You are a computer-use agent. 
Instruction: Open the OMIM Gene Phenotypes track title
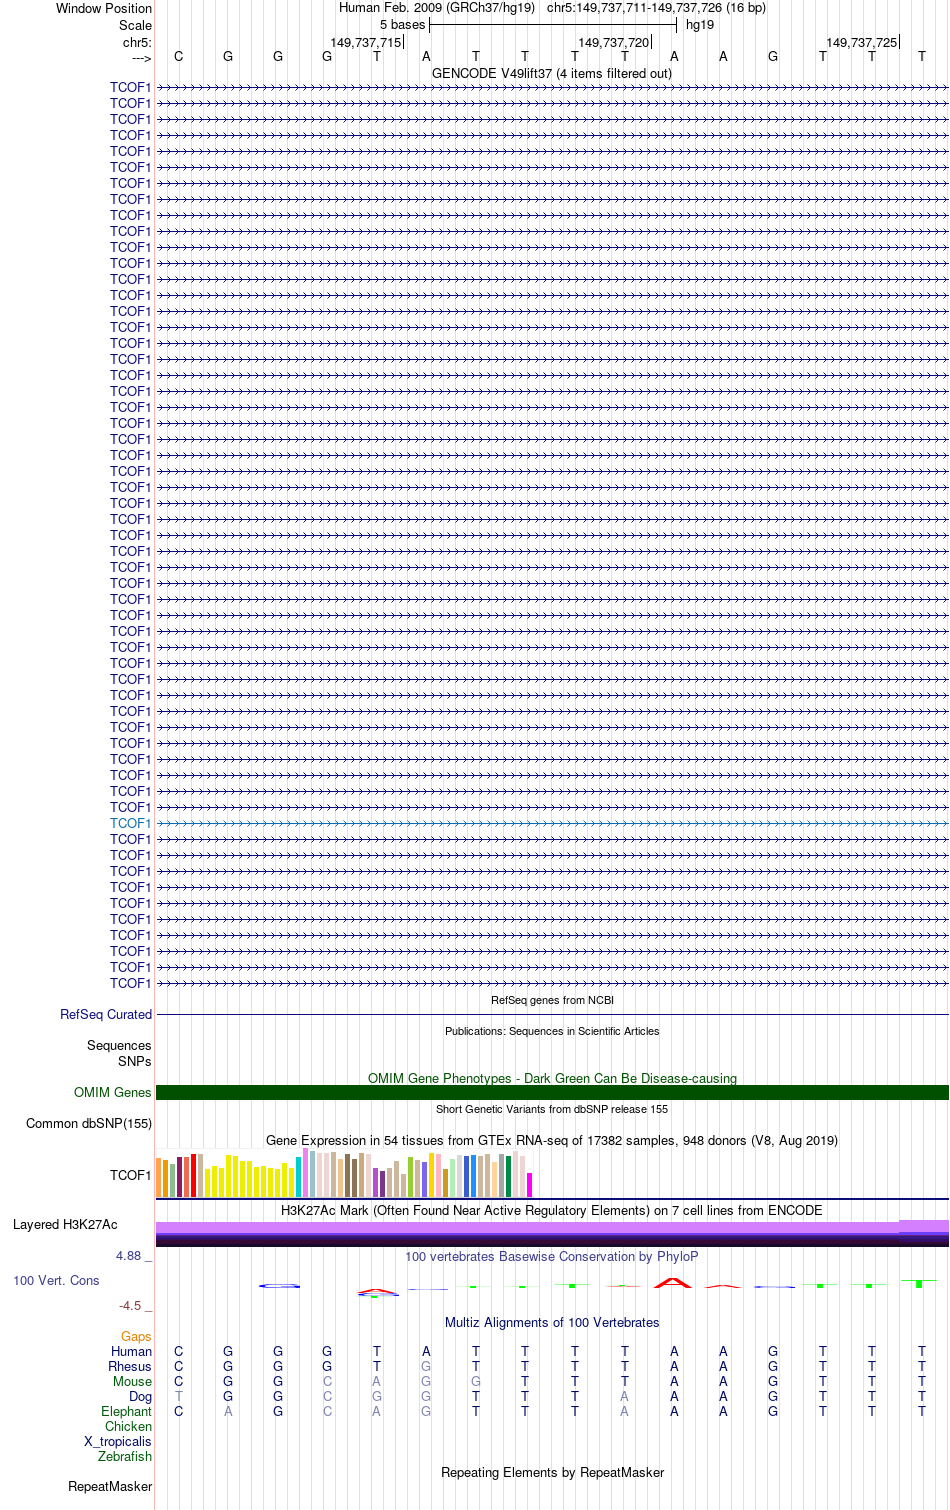(x=552, y=1078)
